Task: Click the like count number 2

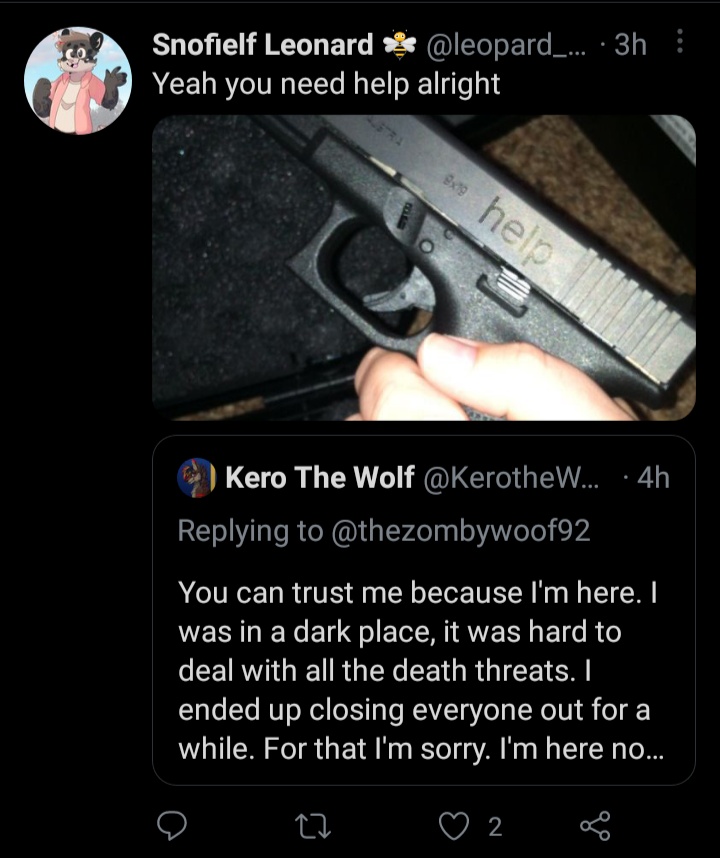Action: point(495,827)
